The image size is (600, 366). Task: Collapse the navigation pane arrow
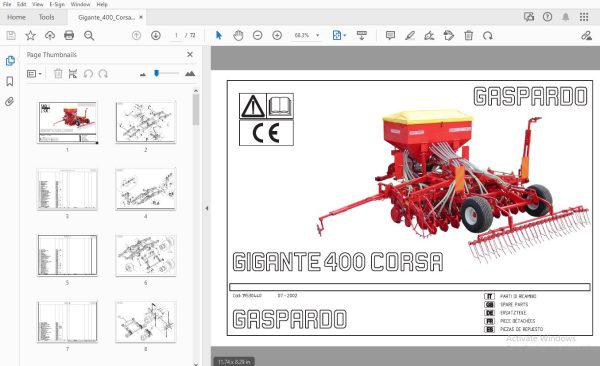point(207,209)
